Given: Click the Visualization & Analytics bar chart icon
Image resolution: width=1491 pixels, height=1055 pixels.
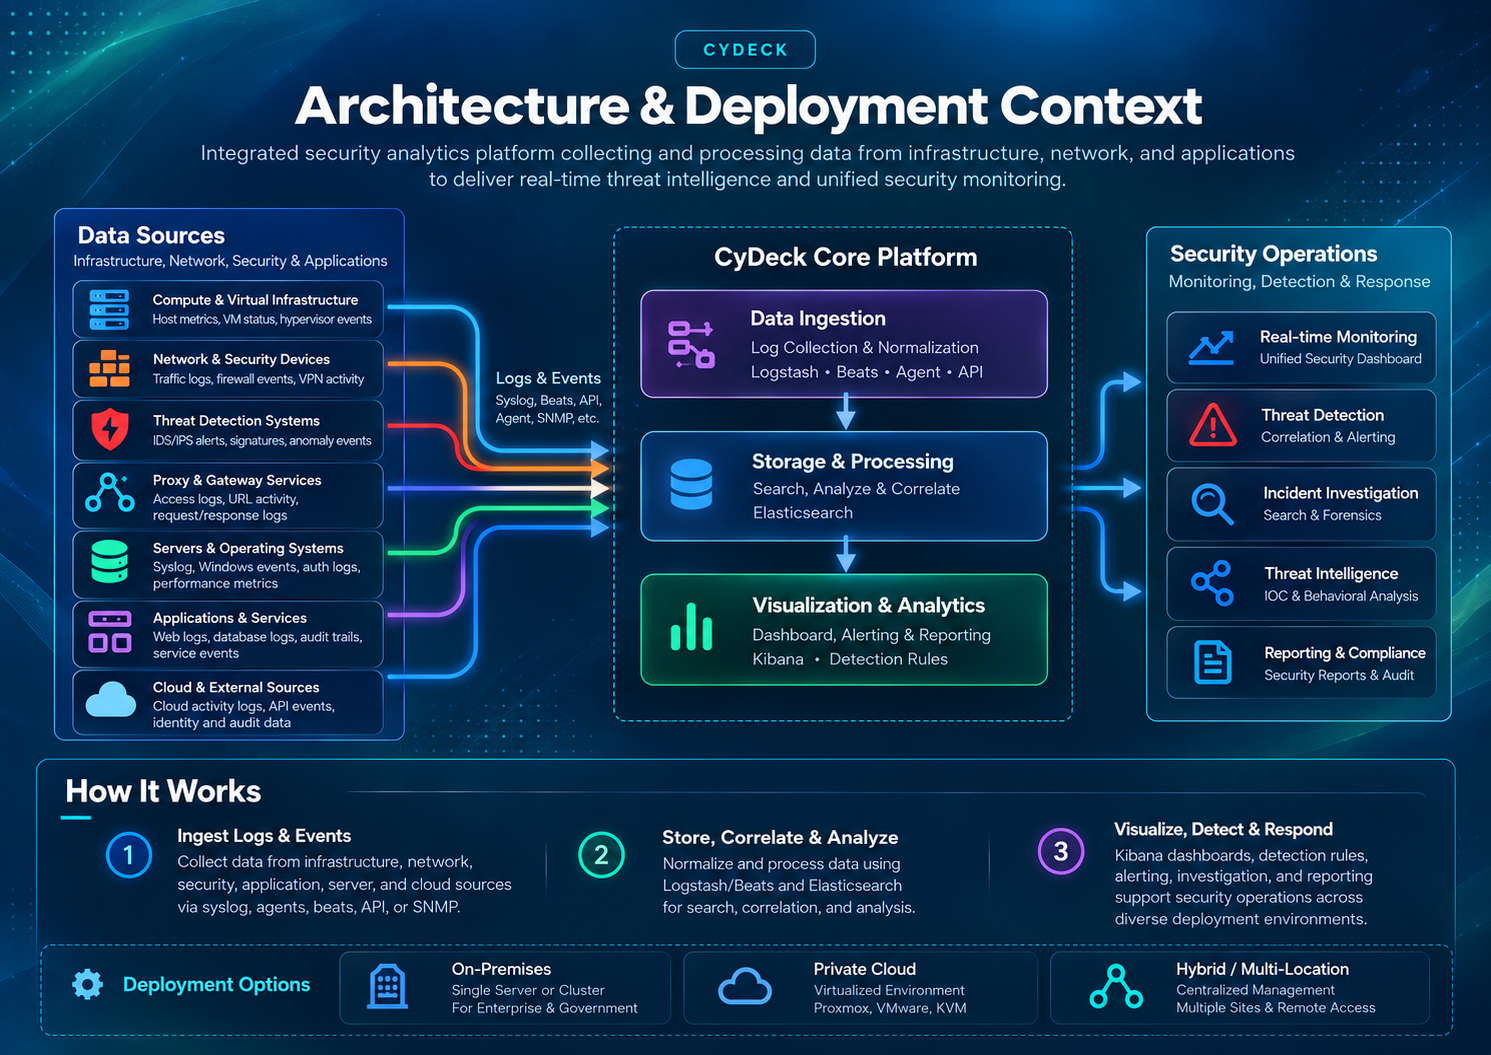Looking at the screenshot, I should pos(691,627).
